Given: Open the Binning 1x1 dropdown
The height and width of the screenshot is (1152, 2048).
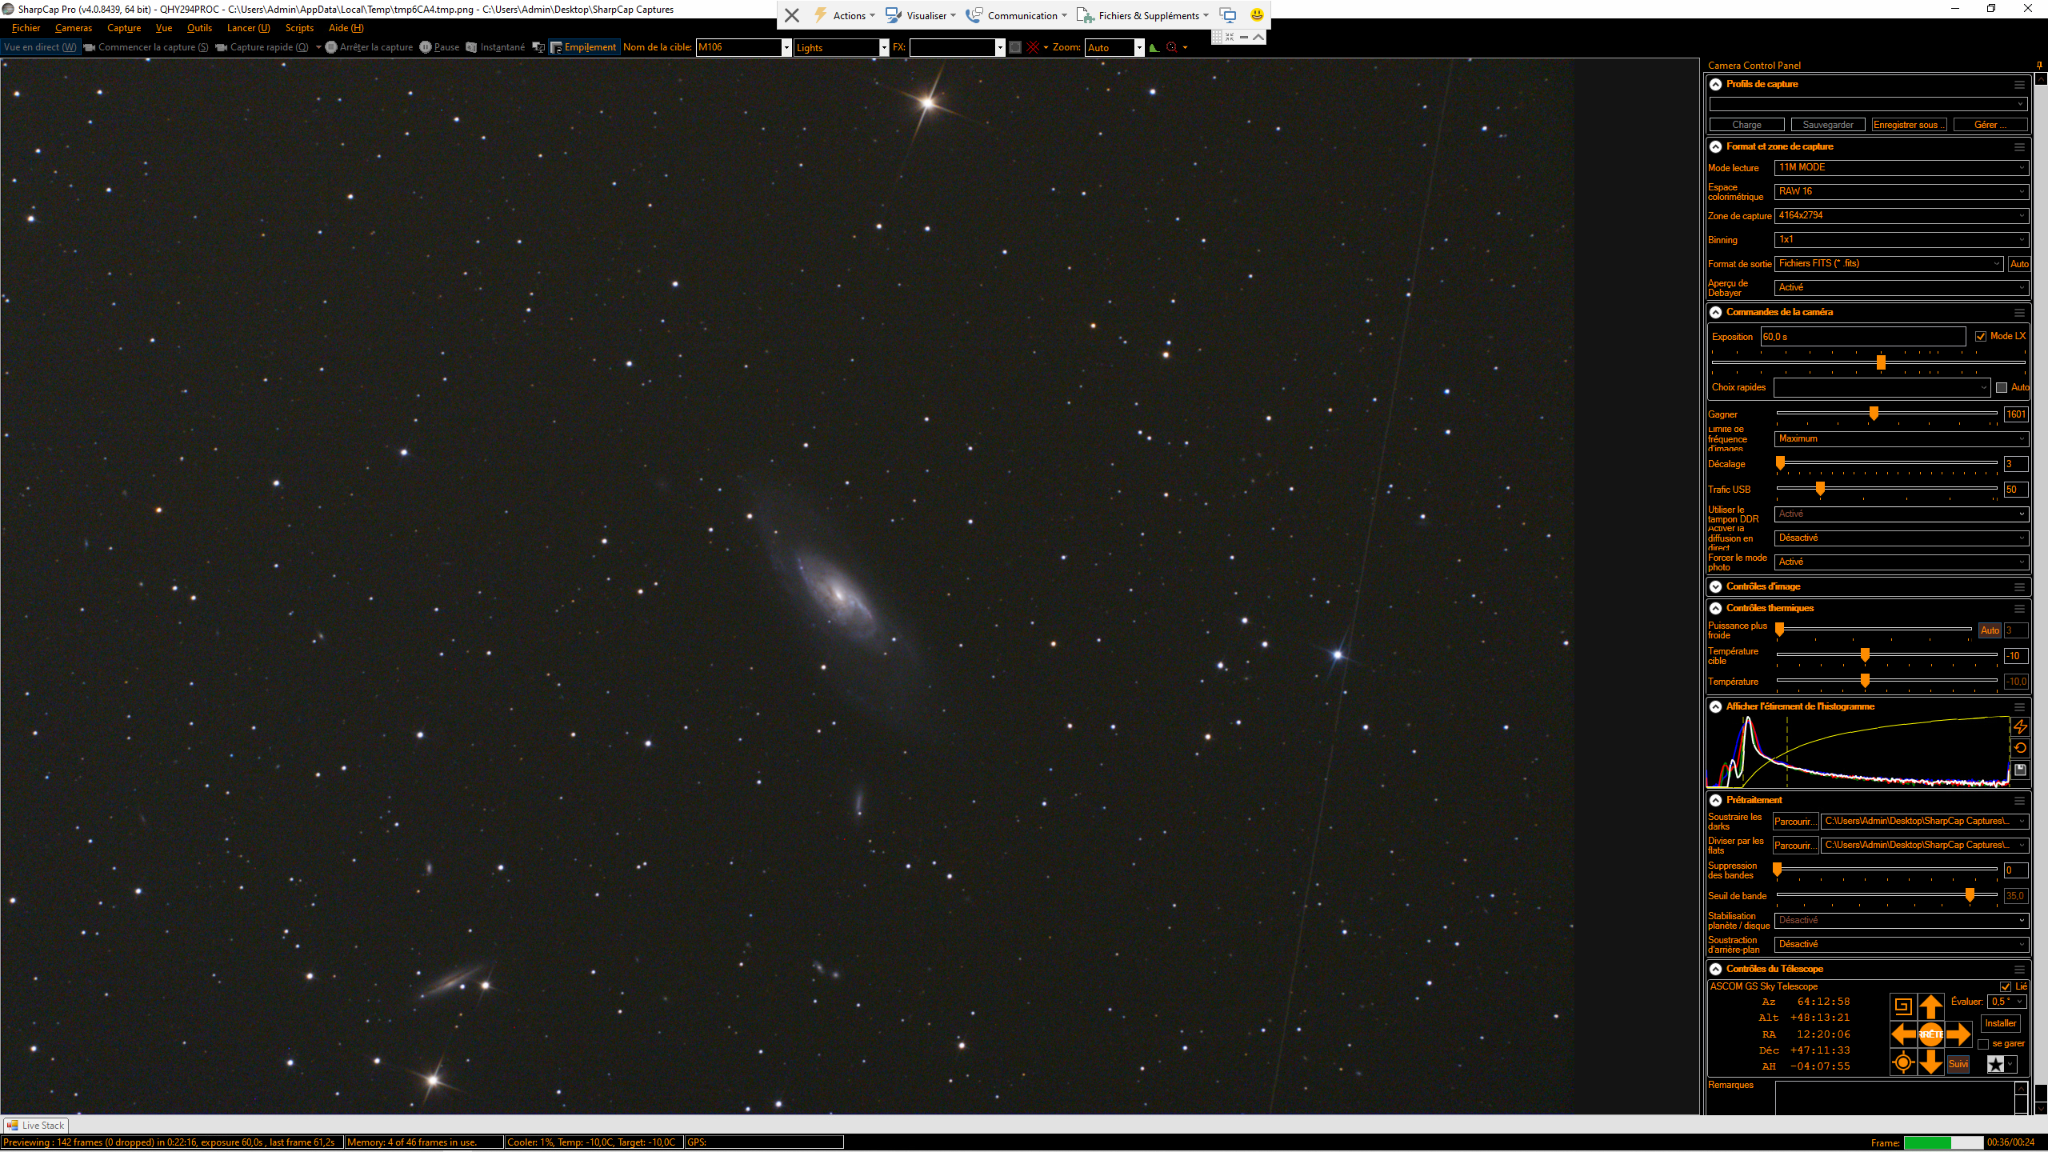Looking at the screenshot, I should 1901,239.
